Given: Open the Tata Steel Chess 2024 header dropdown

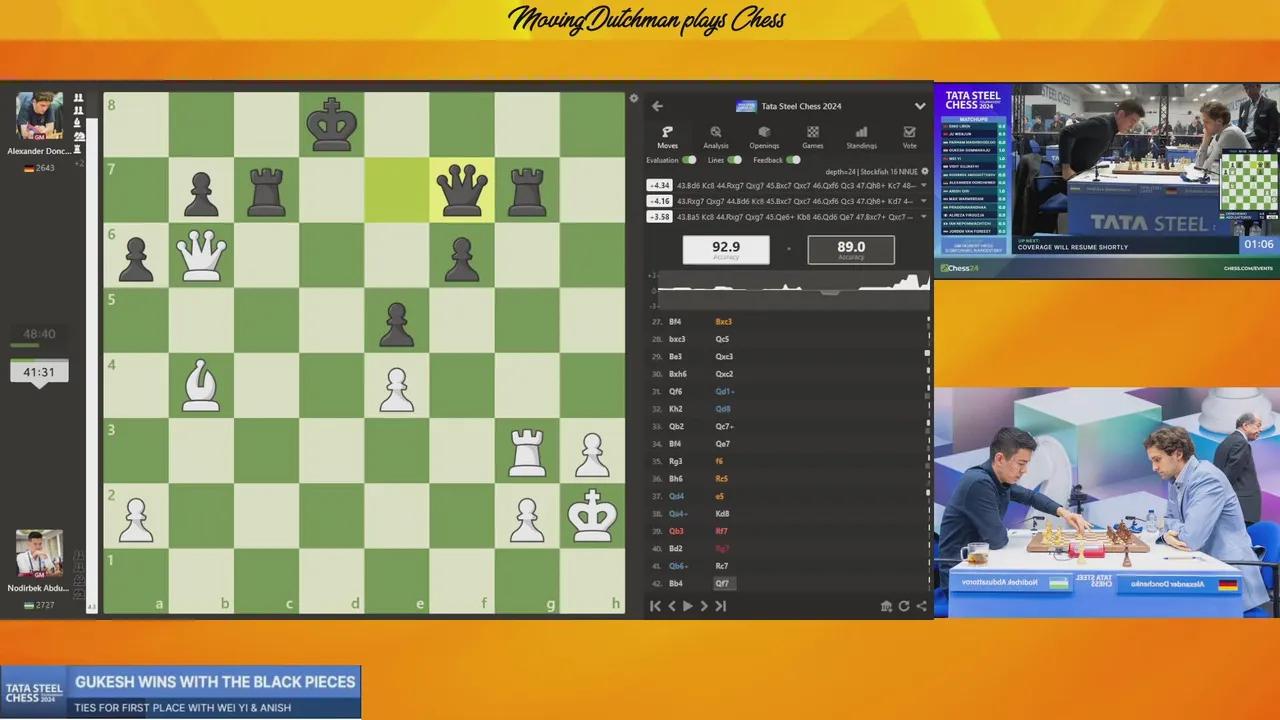Looking at the screenshot, I should coord(919,105).
